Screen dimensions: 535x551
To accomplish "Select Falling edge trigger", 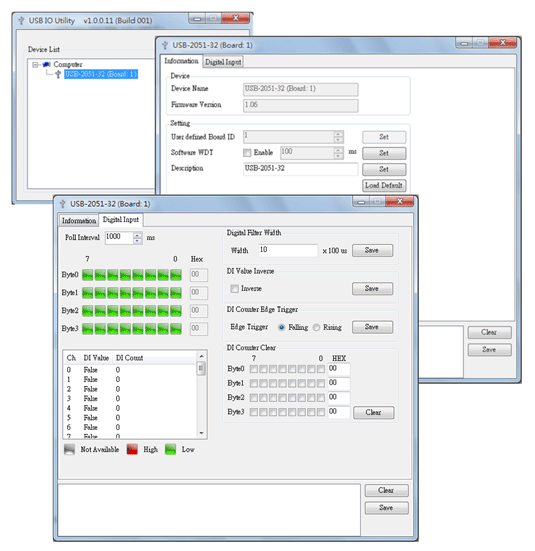I will (x=281, y=328).
